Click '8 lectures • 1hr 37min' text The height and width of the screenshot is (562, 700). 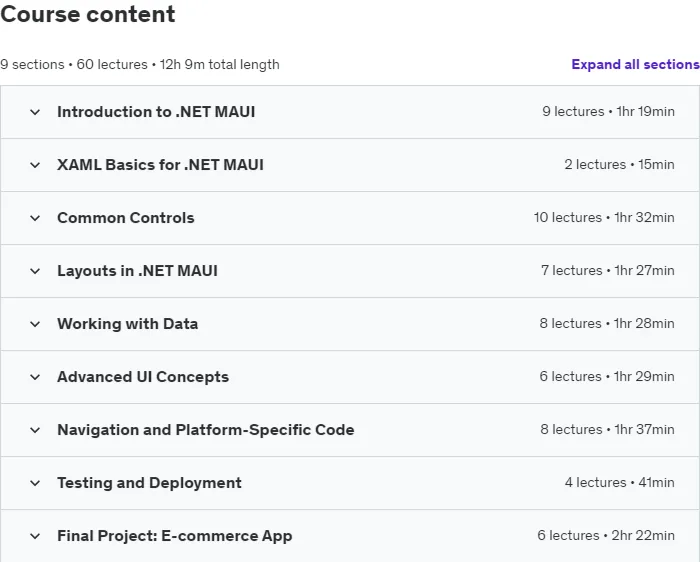coord(608,429)
